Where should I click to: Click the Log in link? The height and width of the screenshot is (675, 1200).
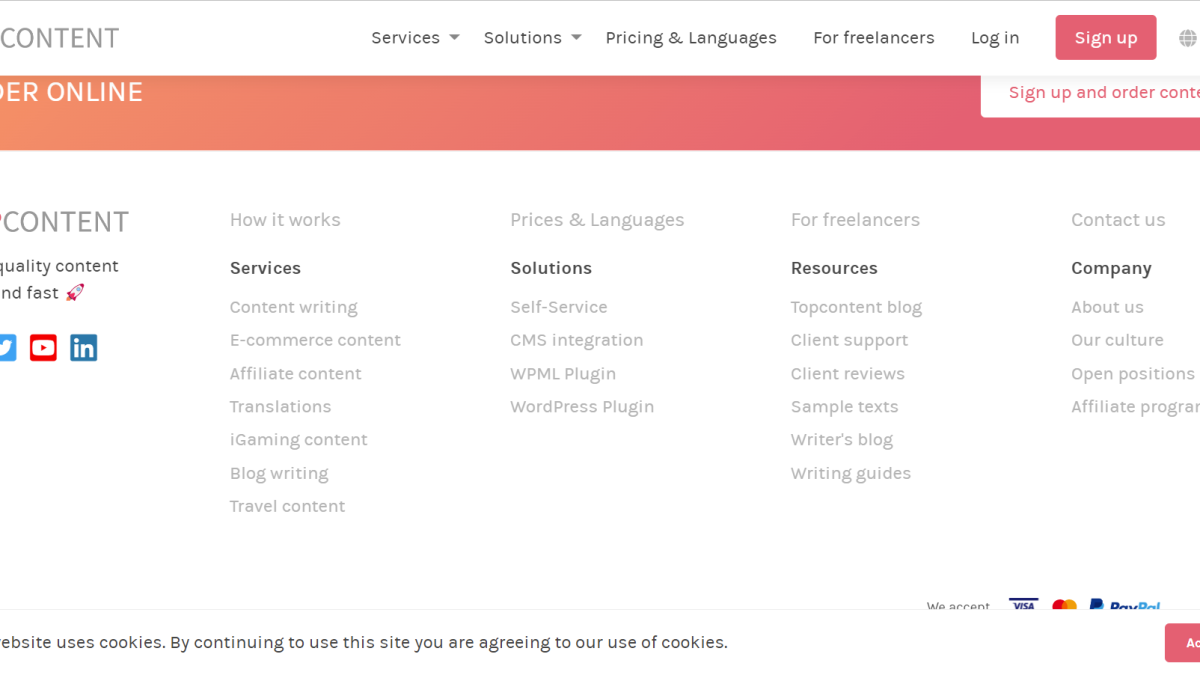tap(995, 38)
